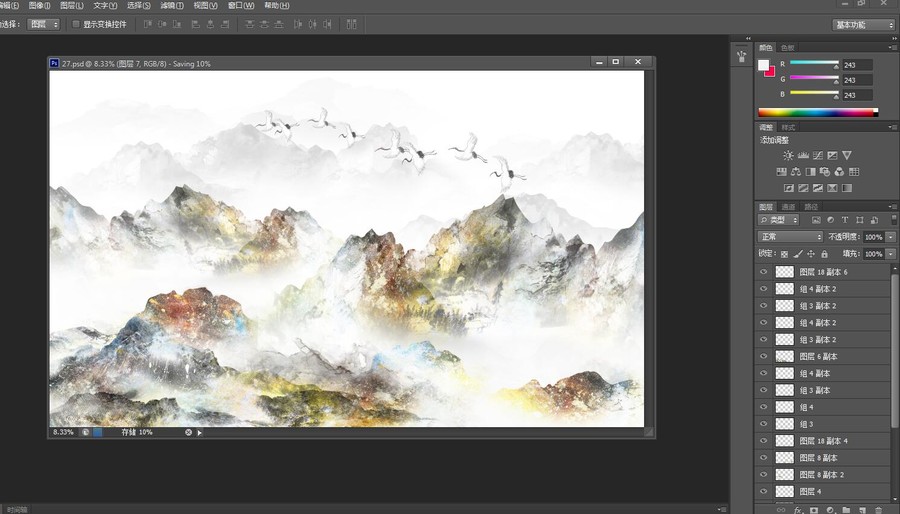The image size is (900, 514).
Task: Add a Brightness/Contrast adjustment (sun icon)
Action: (x=788, y=155)
